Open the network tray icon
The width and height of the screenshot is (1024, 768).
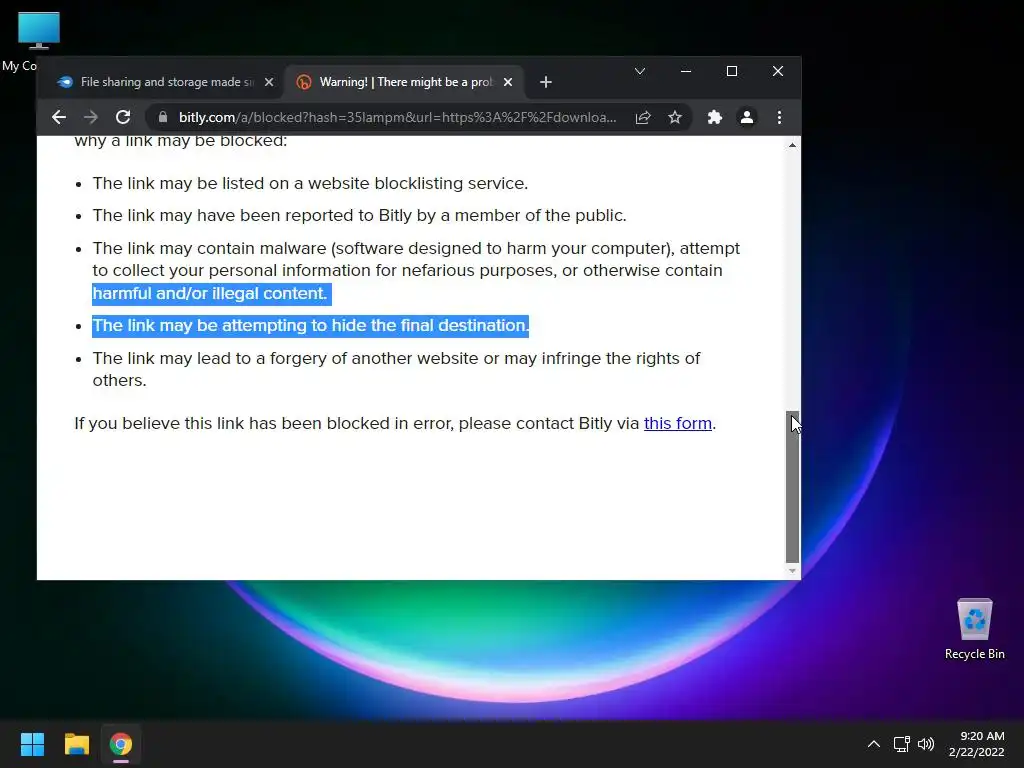(x=902, y=744)
